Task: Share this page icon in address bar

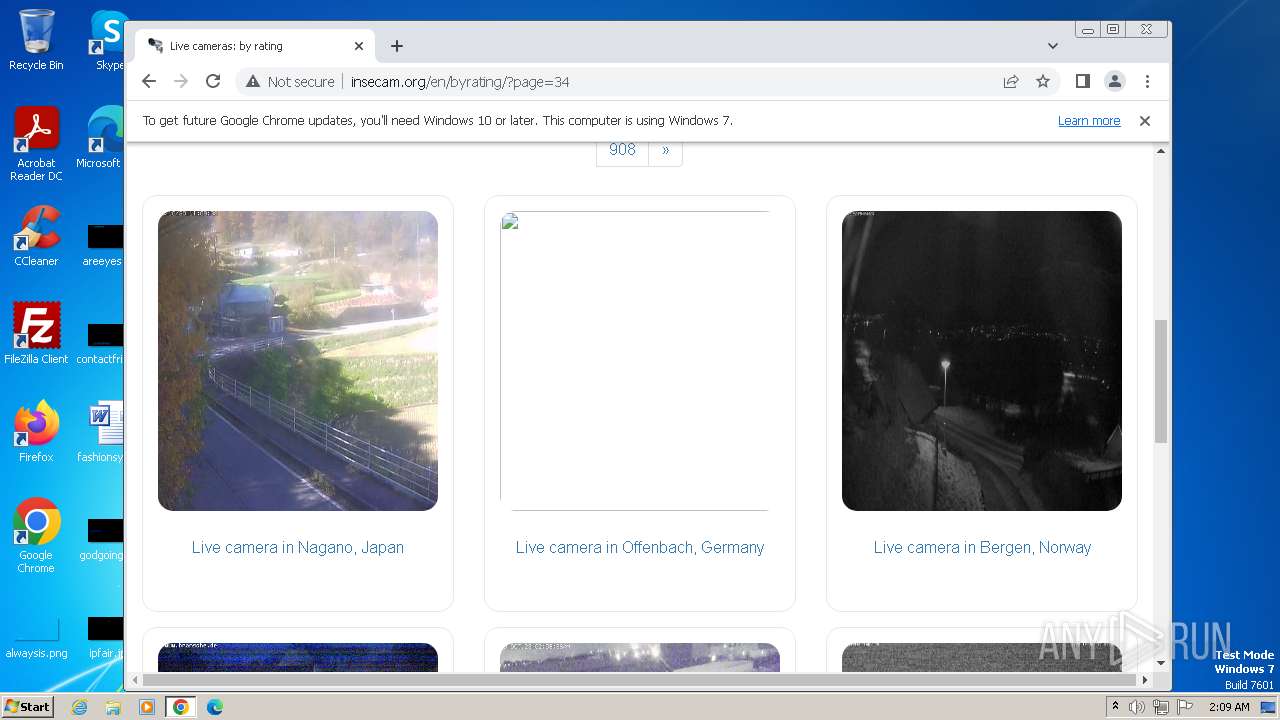Action: click(1011, 81)
